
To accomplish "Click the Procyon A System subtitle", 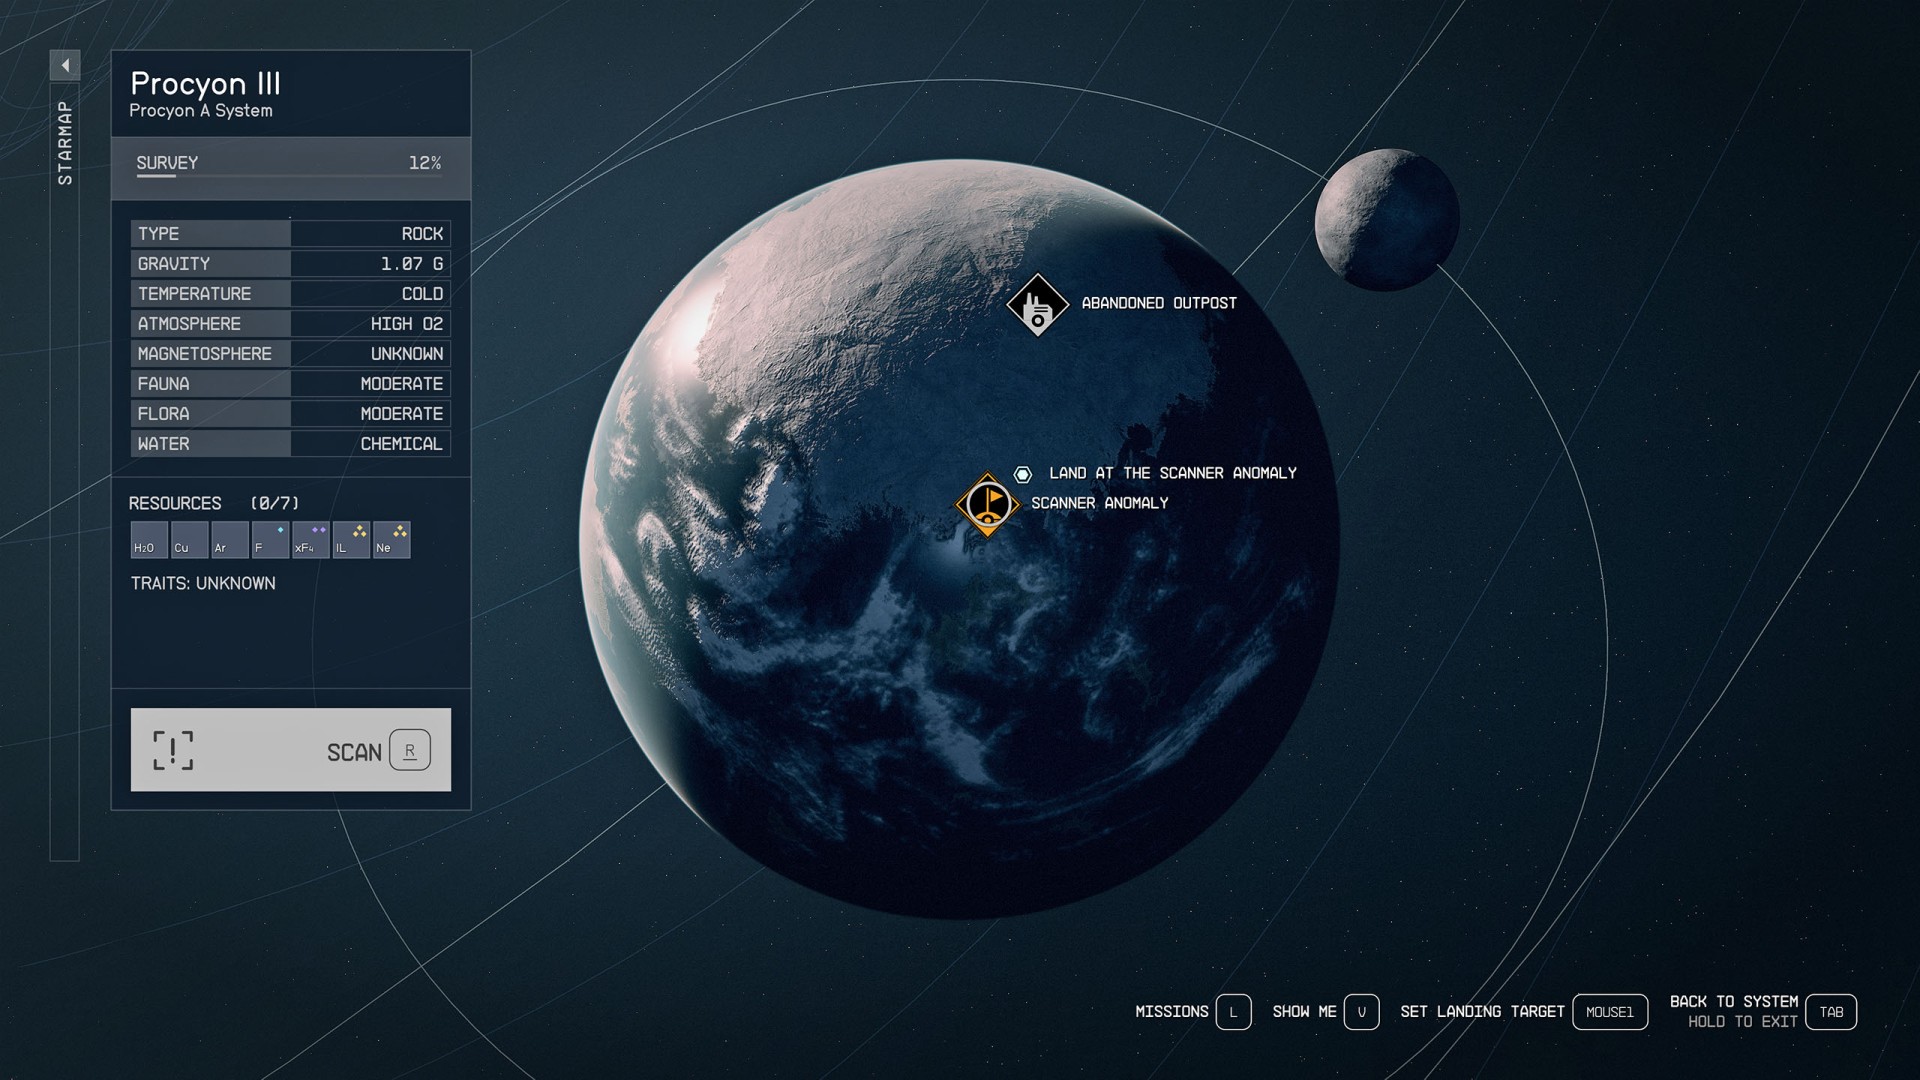I will (x=201, y=111).
